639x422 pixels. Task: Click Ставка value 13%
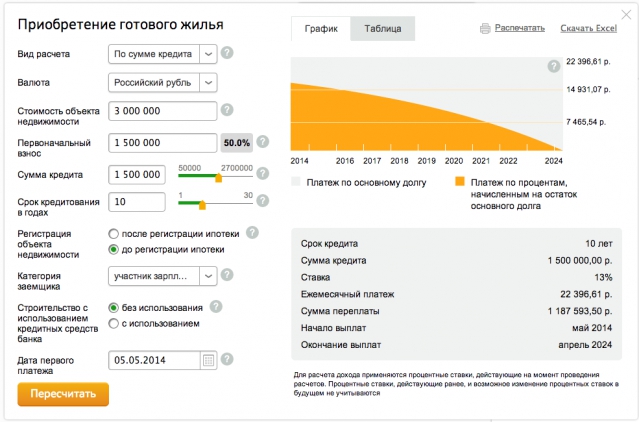[x=603, y=277]
